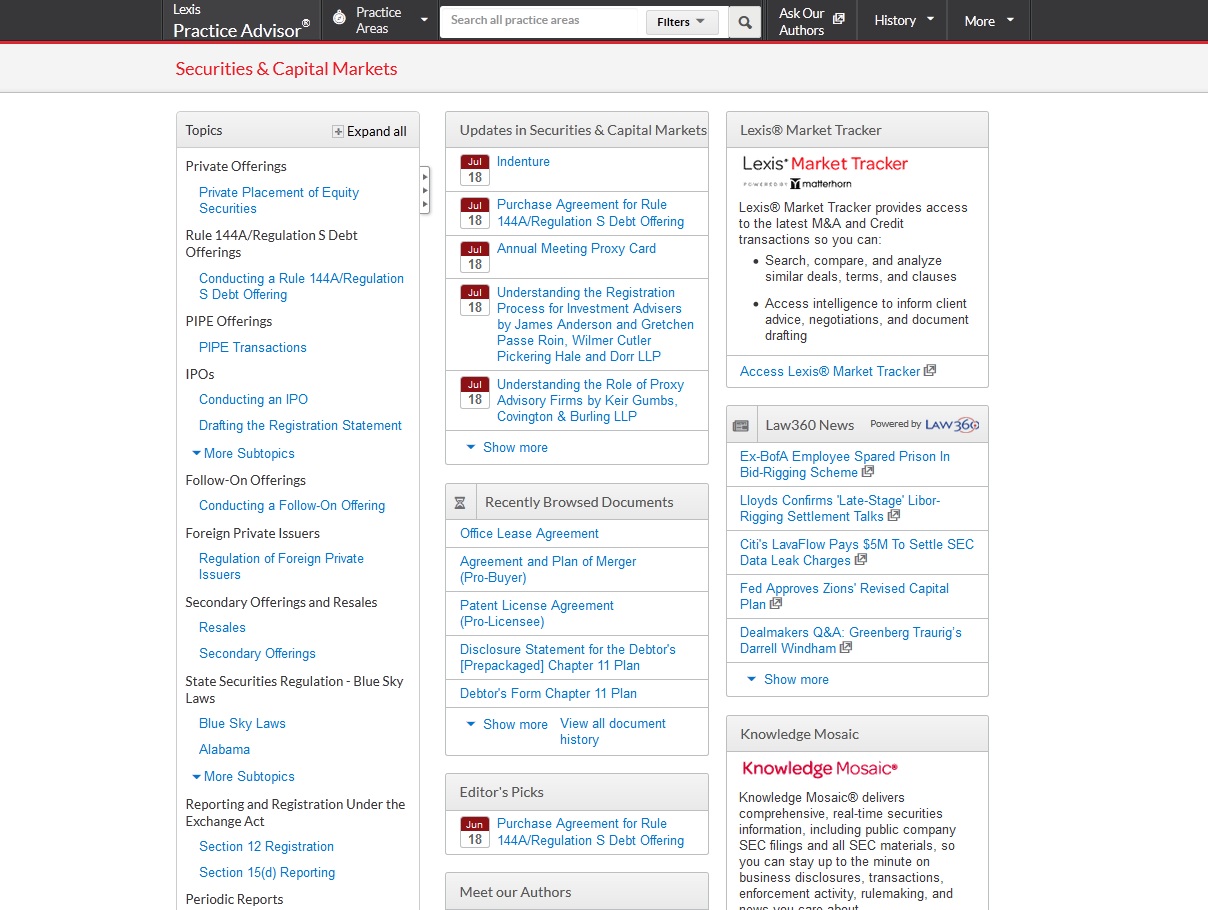Click the hourglass icon in Recently Browsed Documents
The width and height of the screenshot is (1208, 910).
[x=460, y=502]
